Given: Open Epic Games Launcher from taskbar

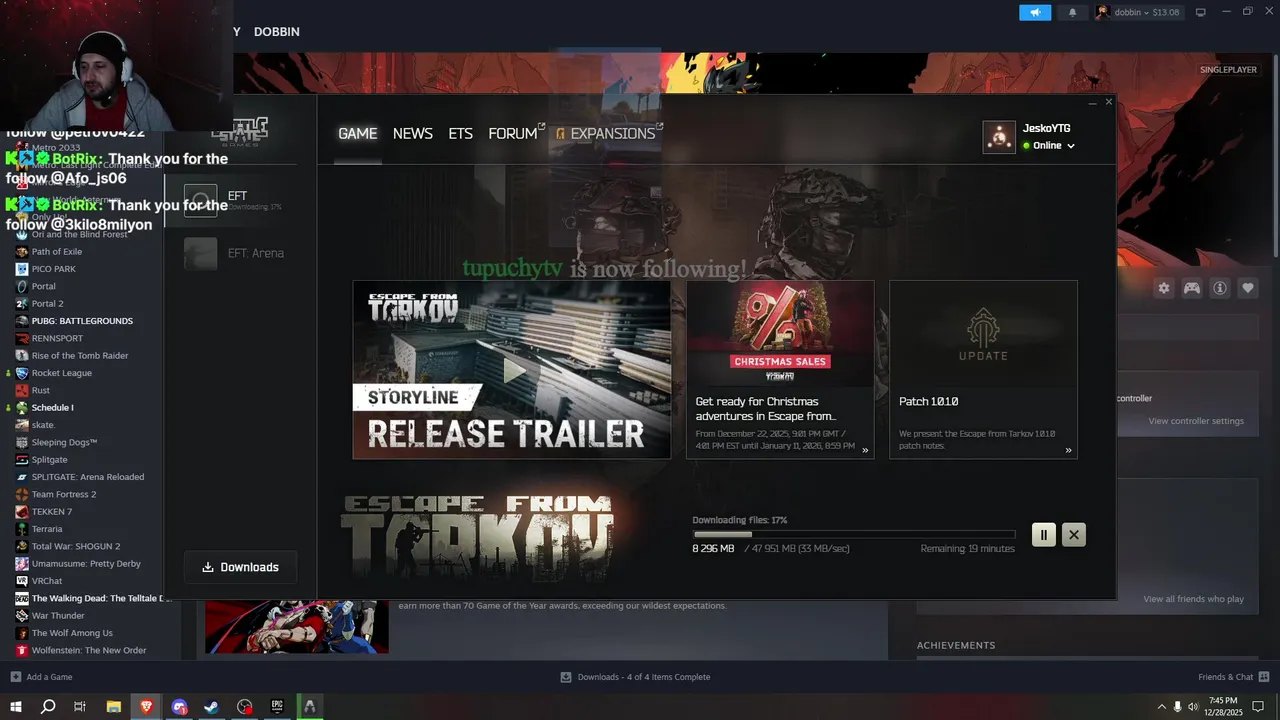Looking at the screenshot, I should coord(277,707).
